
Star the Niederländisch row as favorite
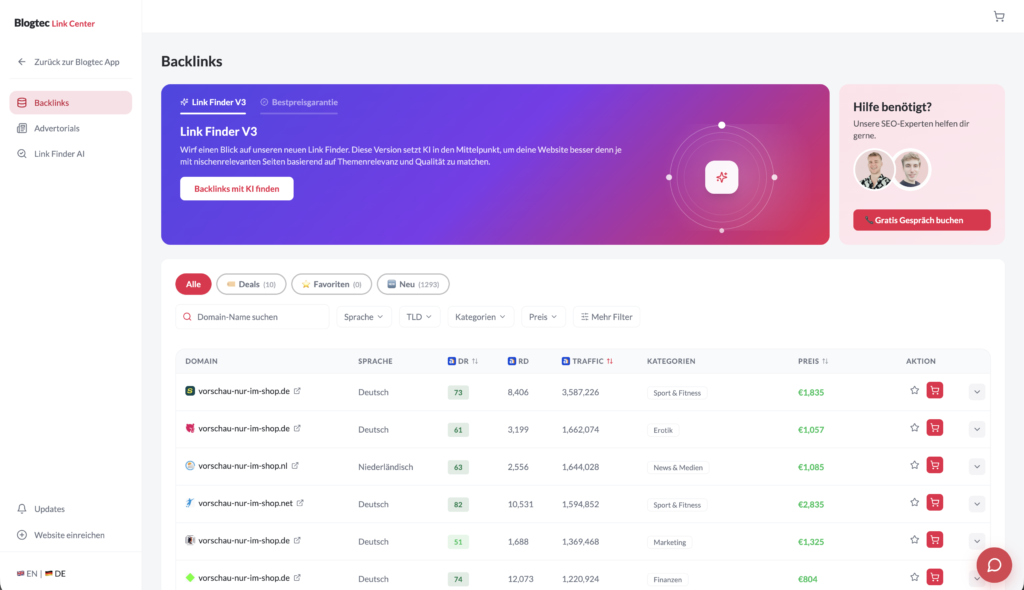[x=914, y=465]
